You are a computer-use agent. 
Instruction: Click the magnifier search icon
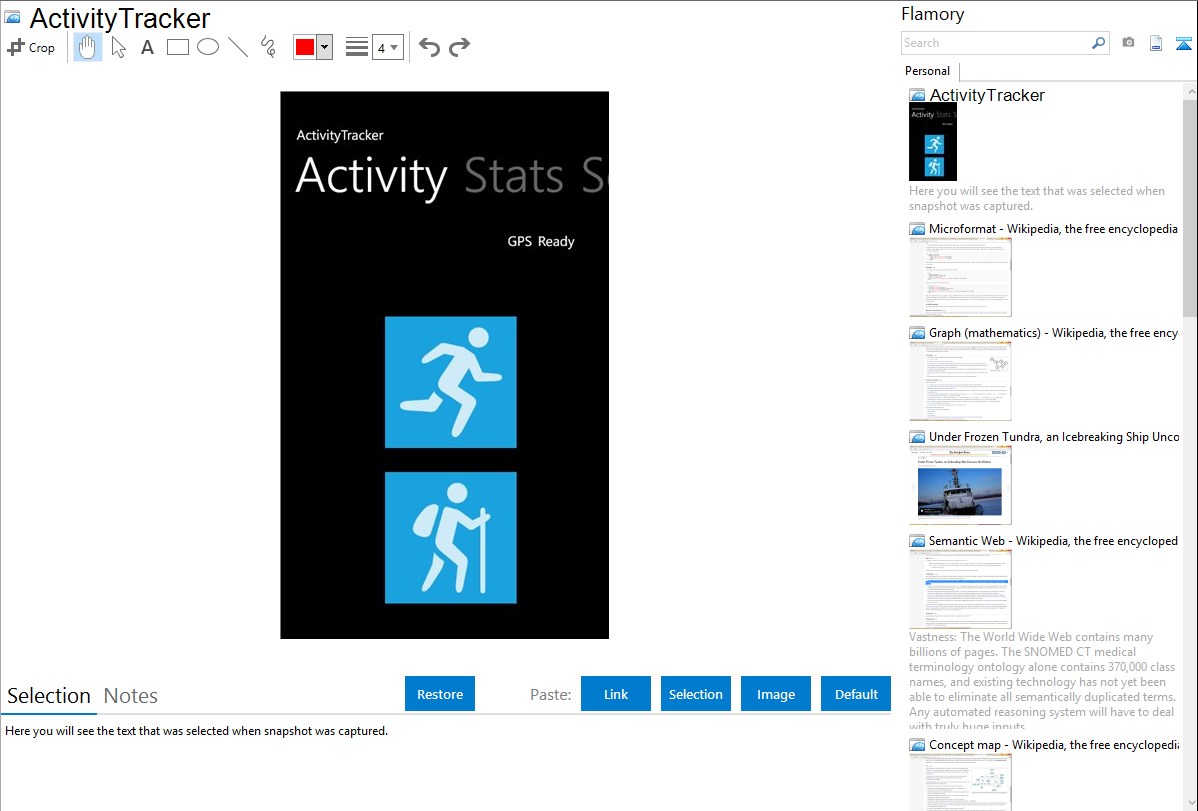click(x=1098, y=43)
